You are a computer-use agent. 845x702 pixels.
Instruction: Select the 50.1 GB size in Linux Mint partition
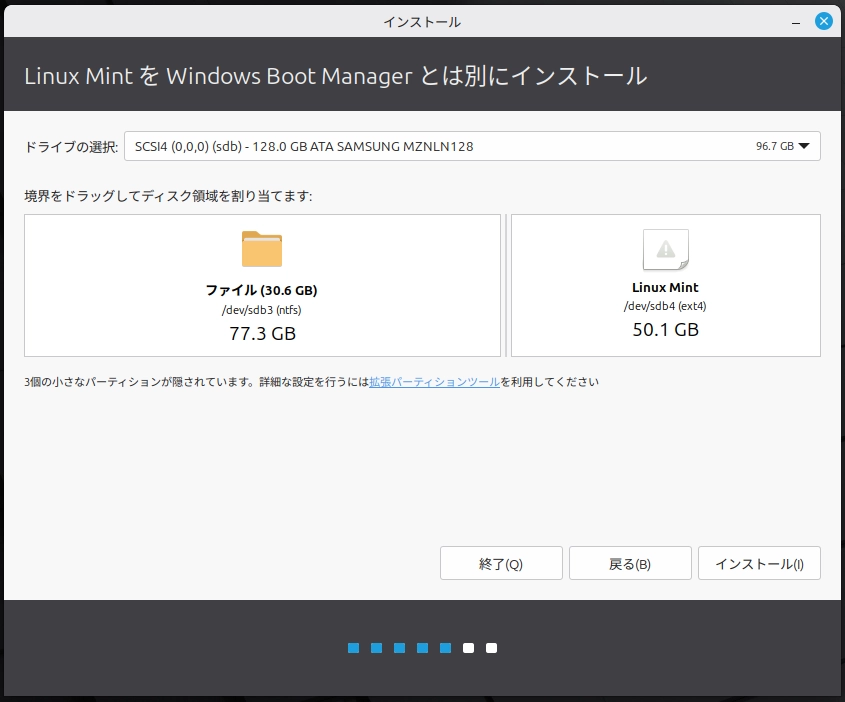(x=665, y=330)
